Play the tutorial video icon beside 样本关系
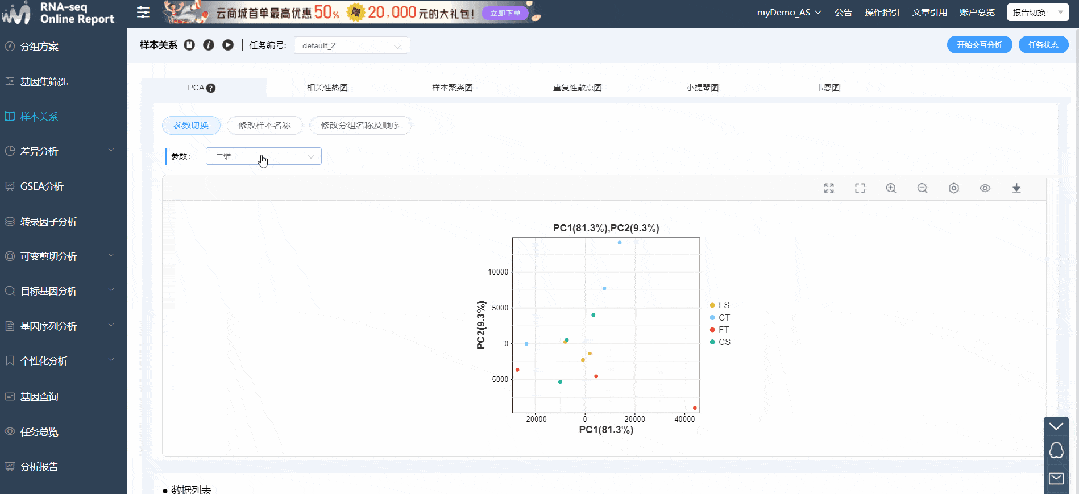This screenshot has height=494, width=1079. coord(228,45)
